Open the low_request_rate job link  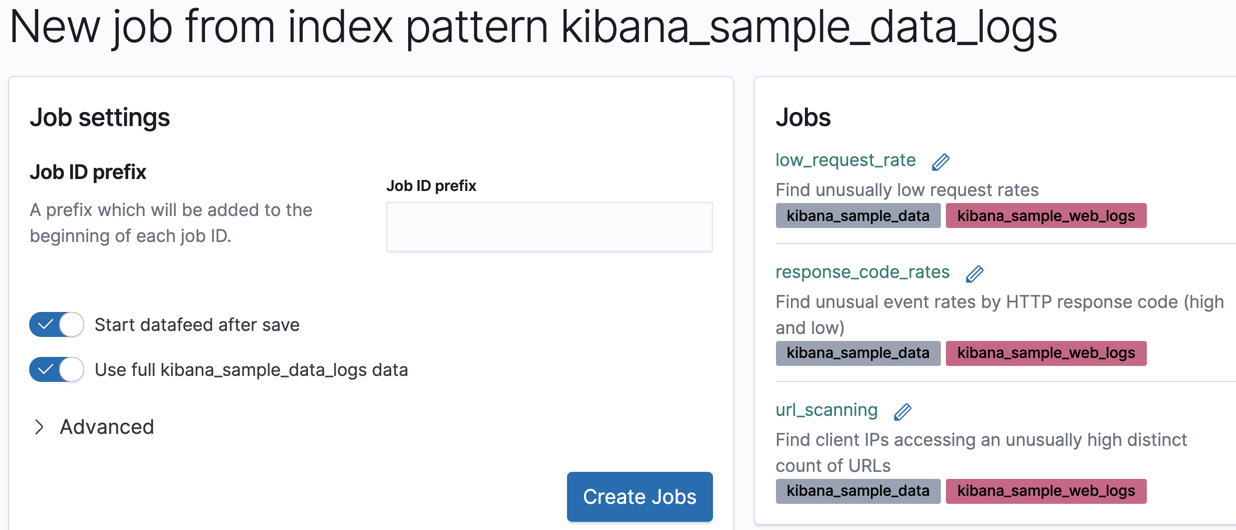845,160
